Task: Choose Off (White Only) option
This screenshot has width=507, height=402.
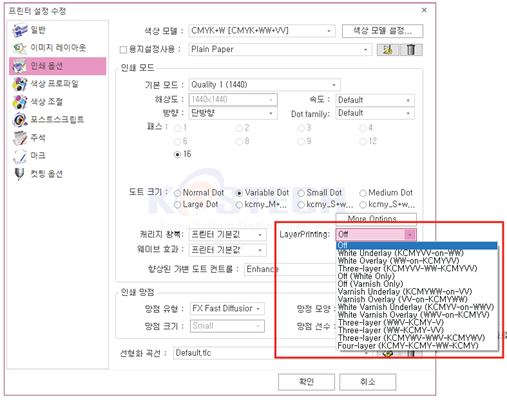Action: [417, 276]
